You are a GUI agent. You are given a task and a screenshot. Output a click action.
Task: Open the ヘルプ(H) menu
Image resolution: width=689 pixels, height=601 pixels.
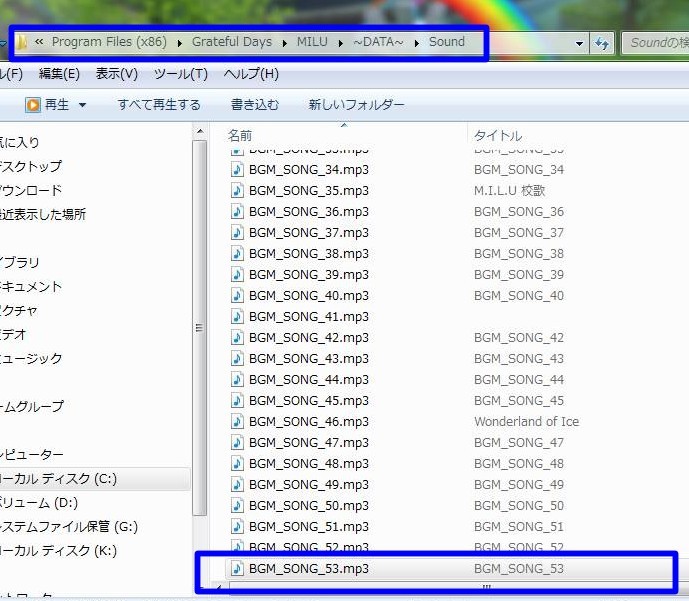(251, 74)
